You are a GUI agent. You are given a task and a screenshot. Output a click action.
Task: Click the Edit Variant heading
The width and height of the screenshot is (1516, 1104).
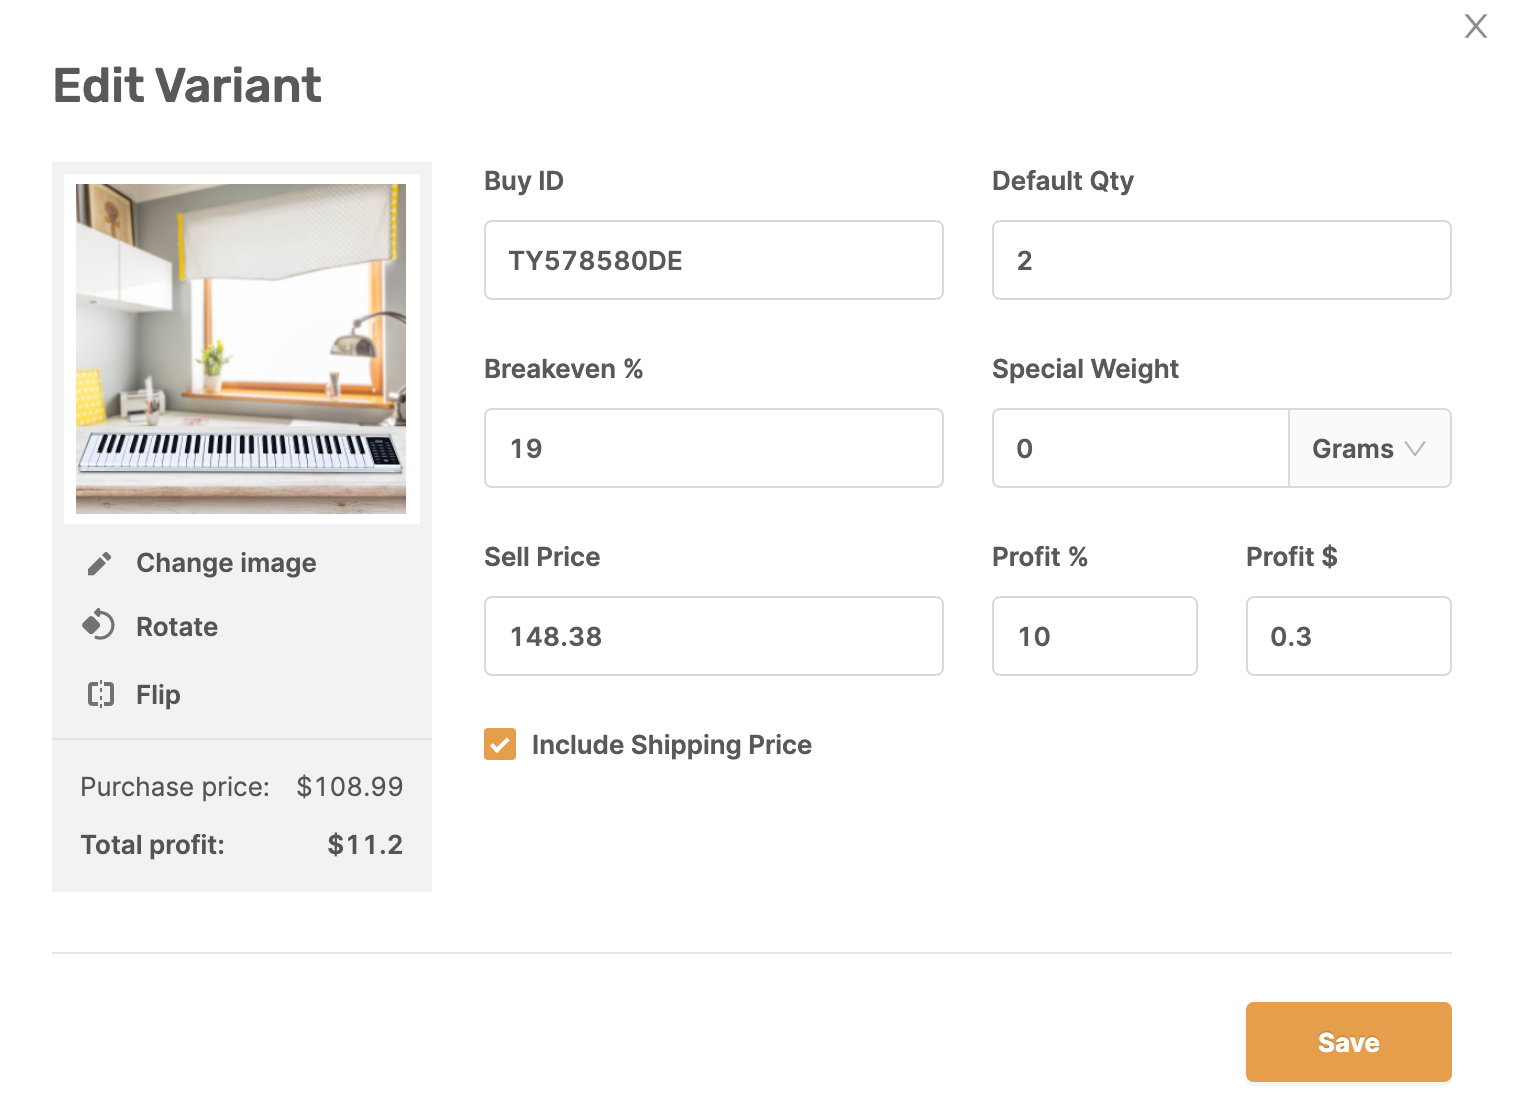pyautogui.click(x=187, y=85)
